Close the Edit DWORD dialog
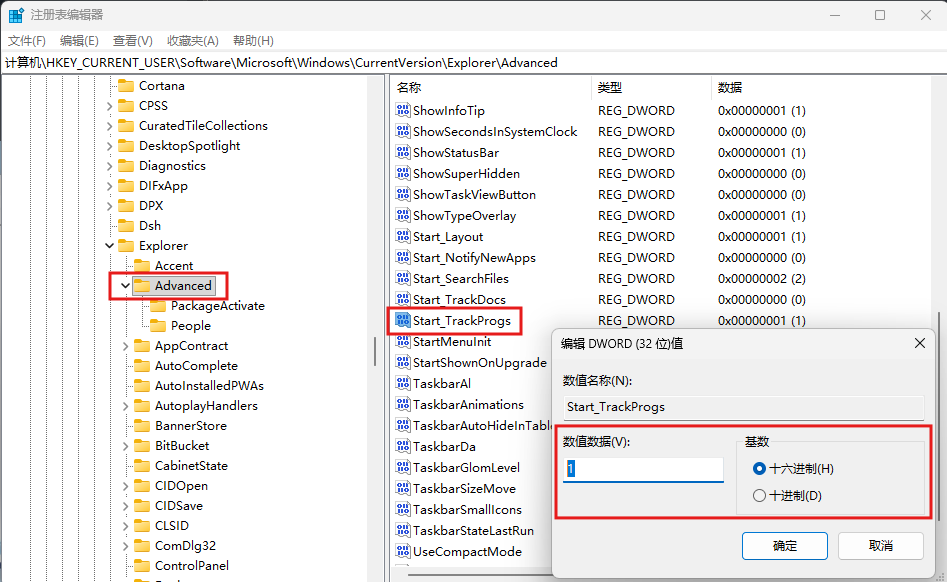The image size is (947, 582). point(920,343)
